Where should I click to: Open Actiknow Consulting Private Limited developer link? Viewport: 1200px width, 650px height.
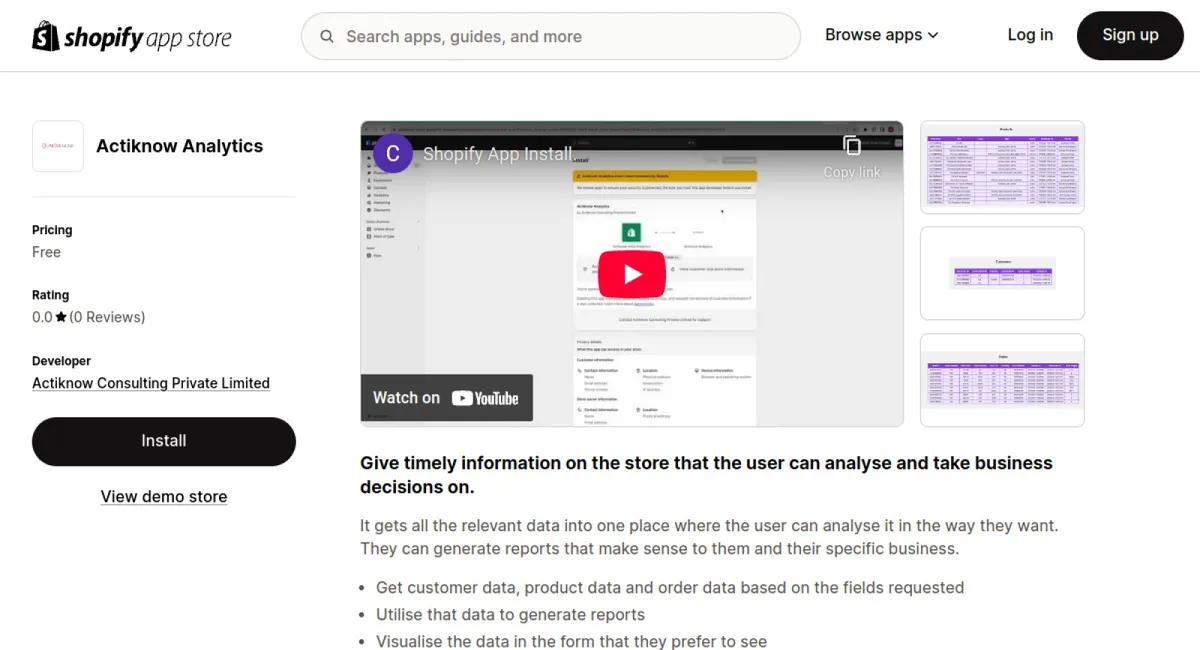click(x=151, y=383)
